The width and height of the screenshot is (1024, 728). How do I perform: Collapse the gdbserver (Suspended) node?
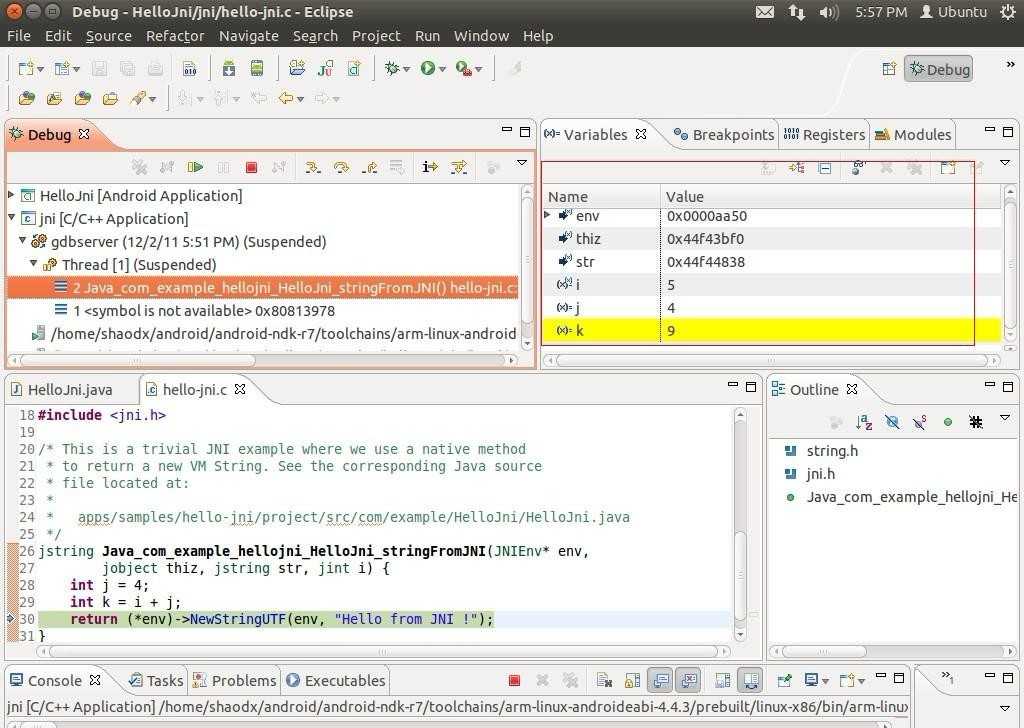pos(23,240)
